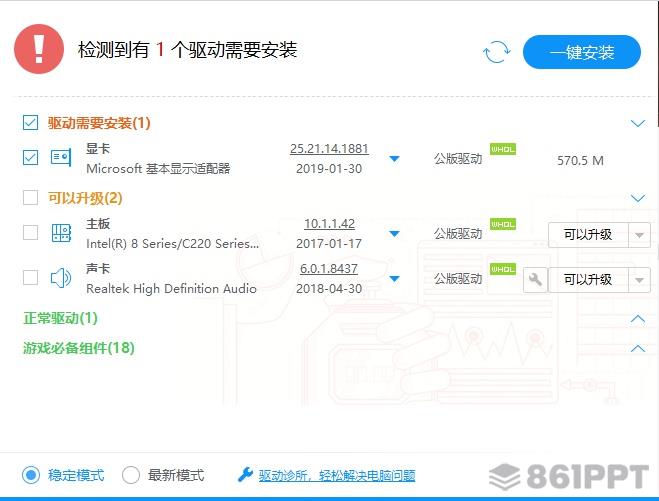
Task: Click the red exclamation warning icon
Action: (x=39, y=49)
